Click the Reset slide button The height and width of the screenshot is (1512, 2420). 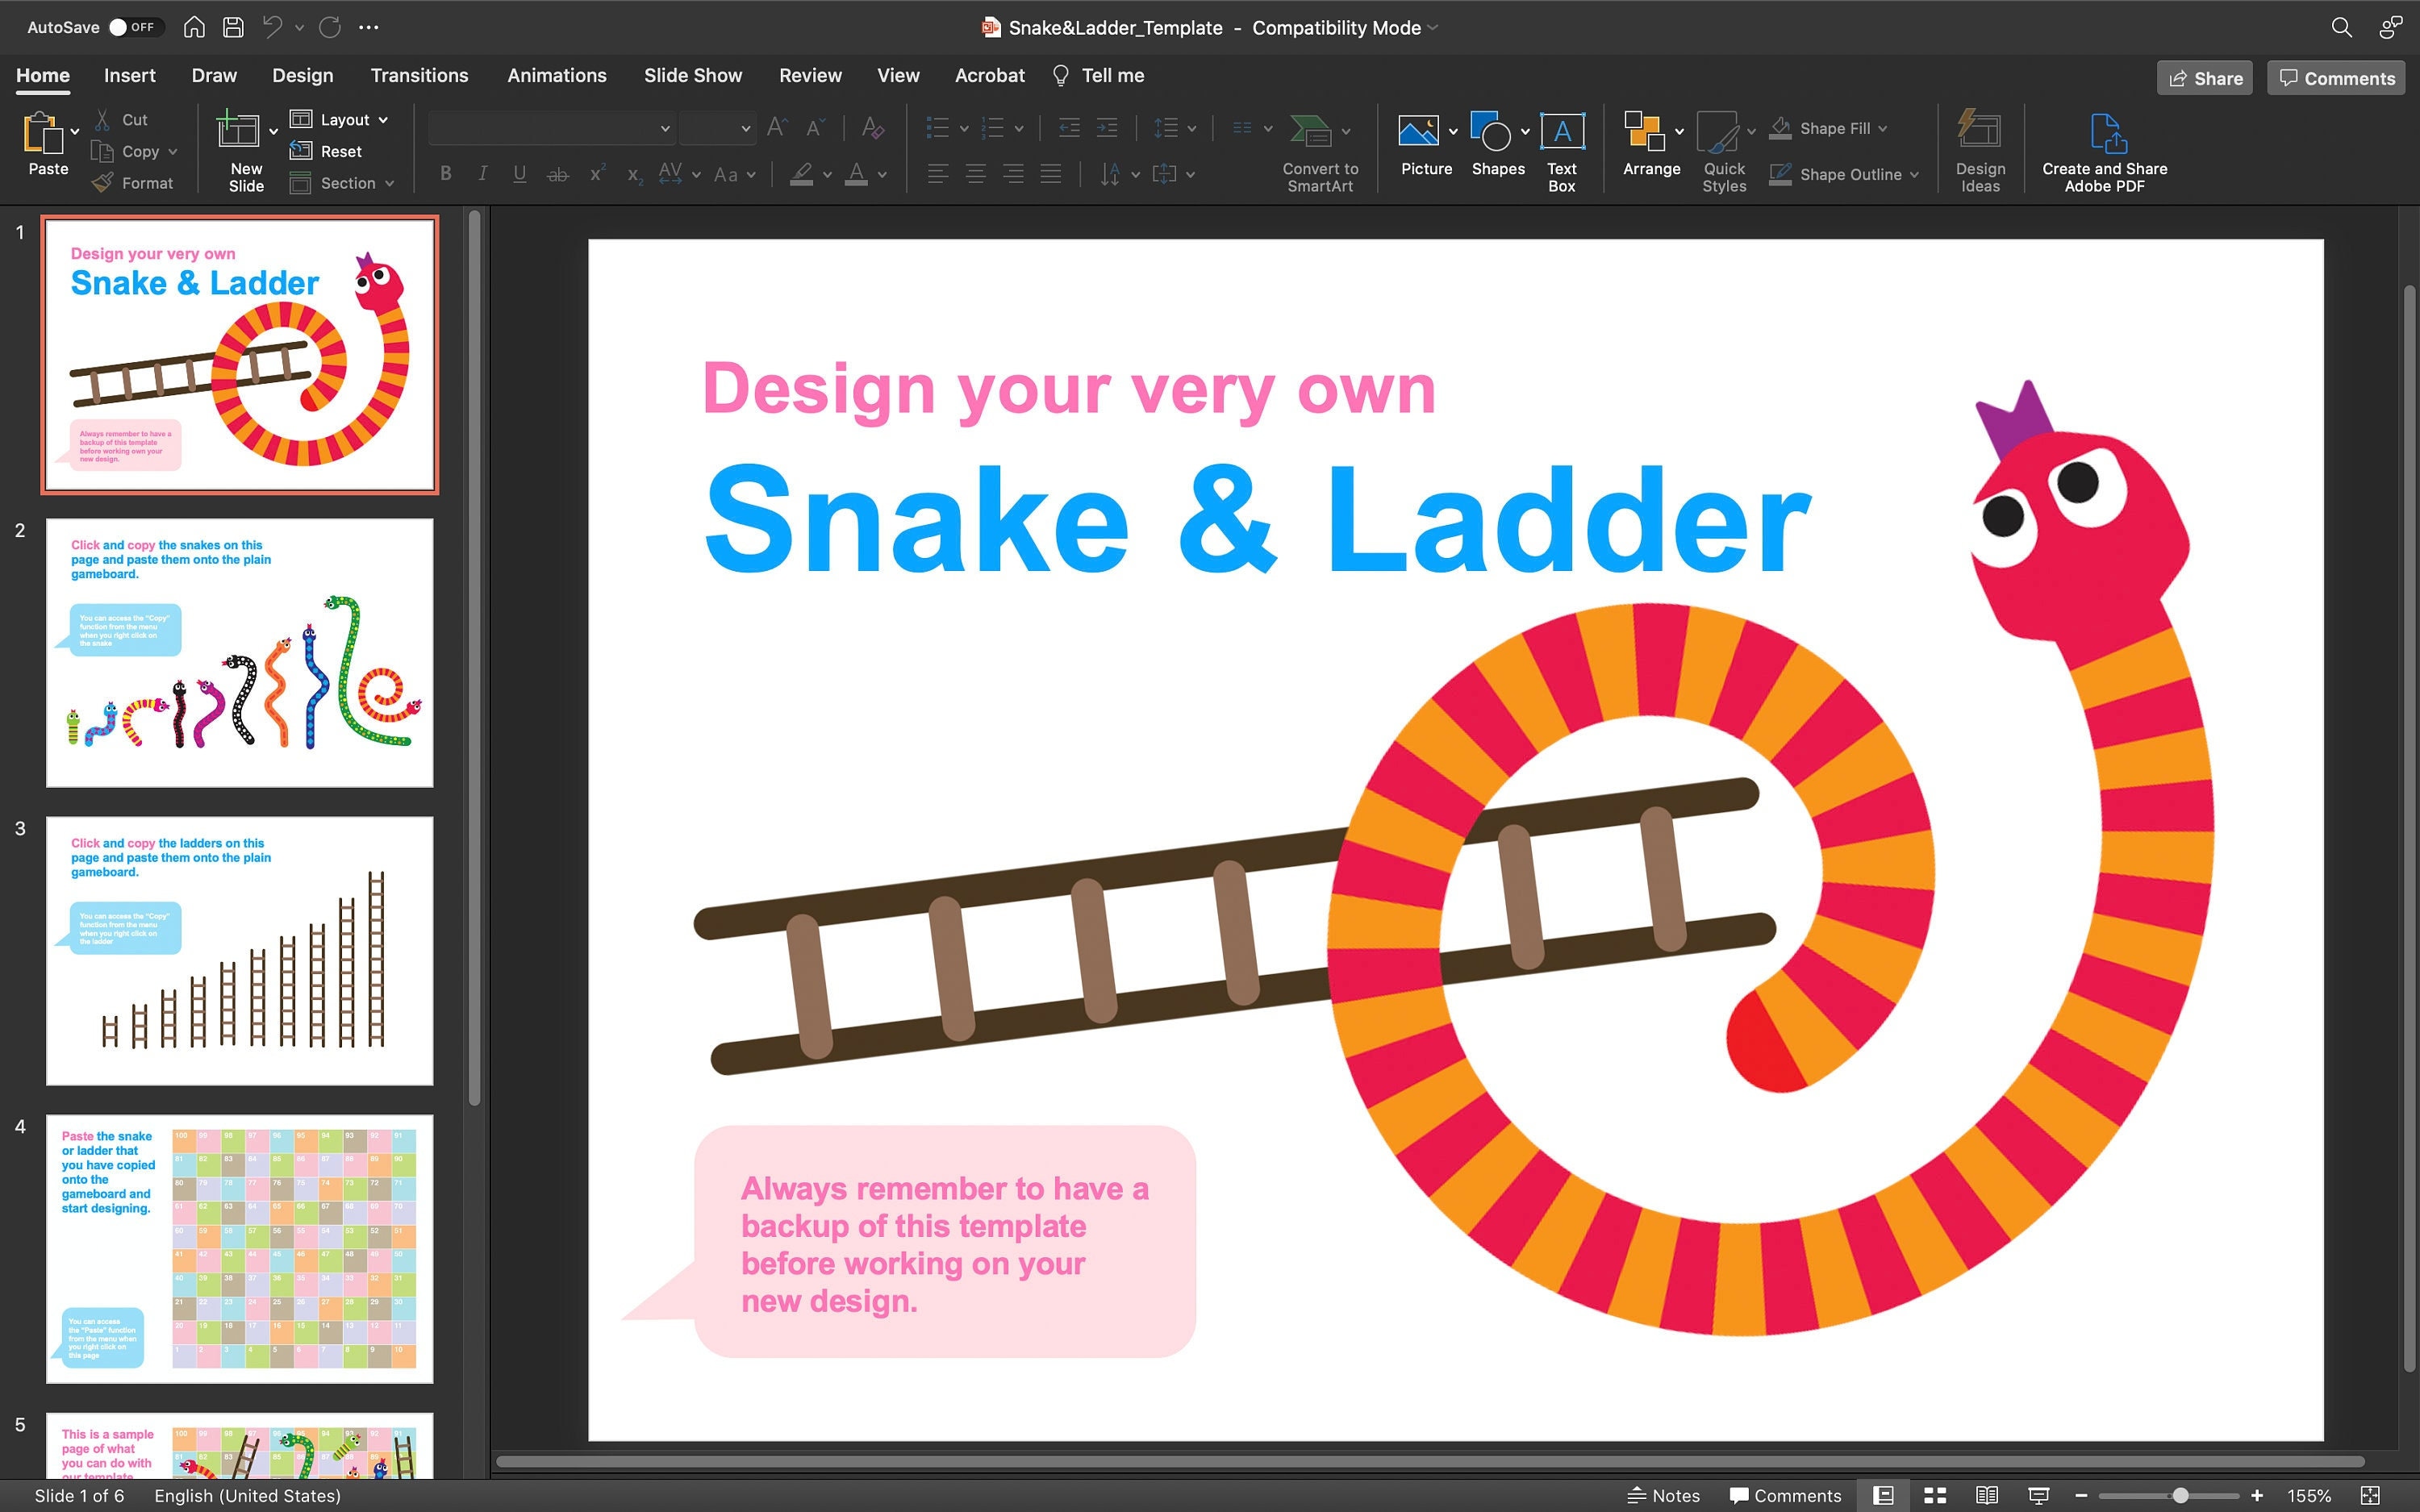click(326, 151)
